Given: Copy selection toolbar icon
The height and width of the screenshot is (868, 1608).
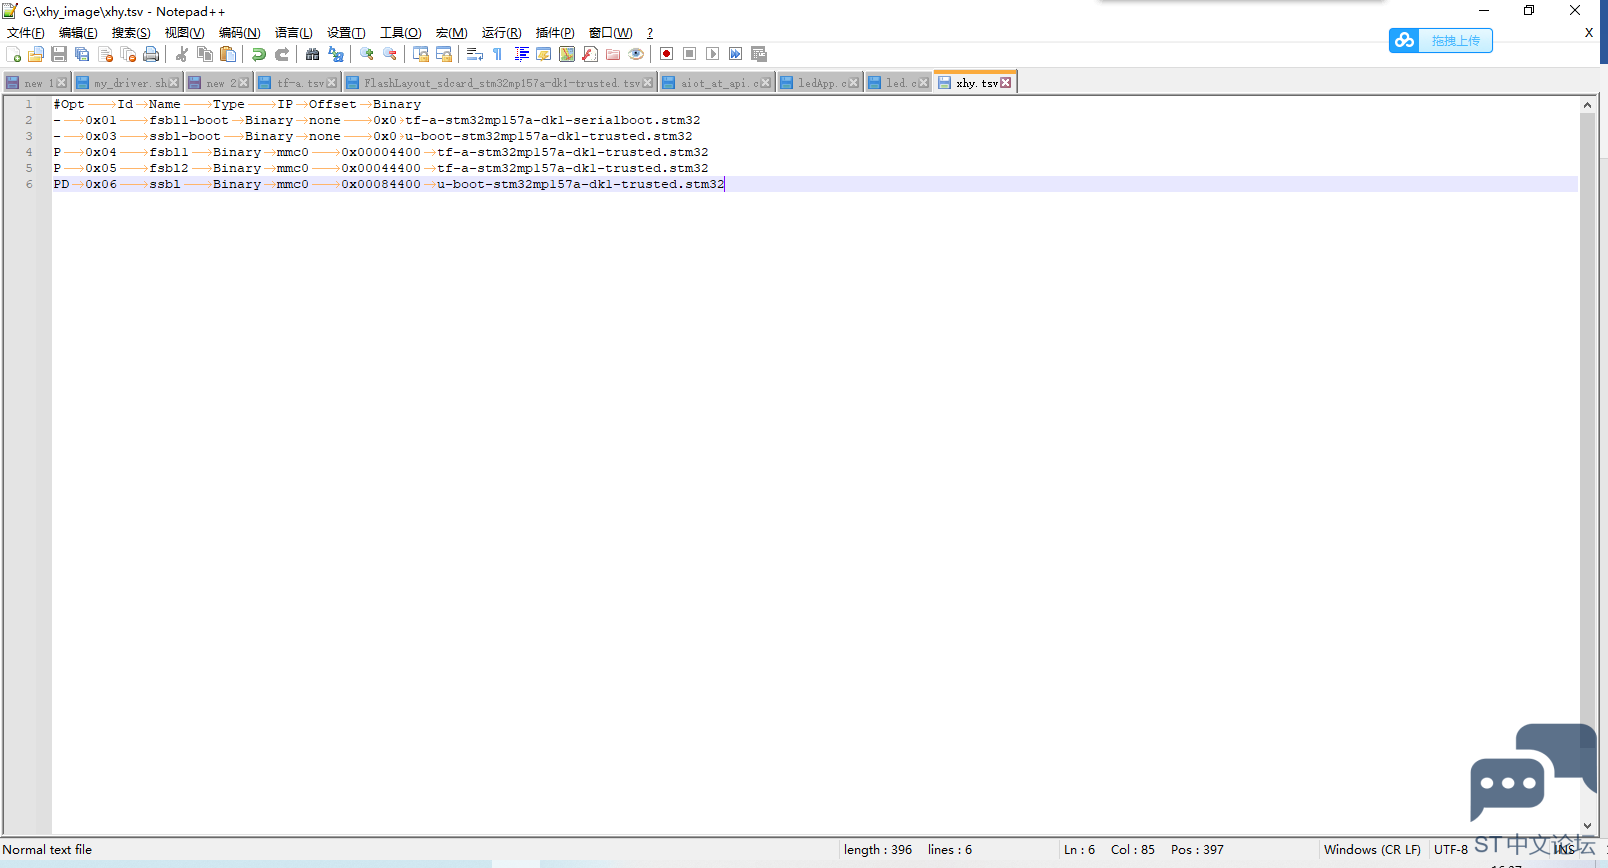Looking at the screenshot, I should (205, 54).
